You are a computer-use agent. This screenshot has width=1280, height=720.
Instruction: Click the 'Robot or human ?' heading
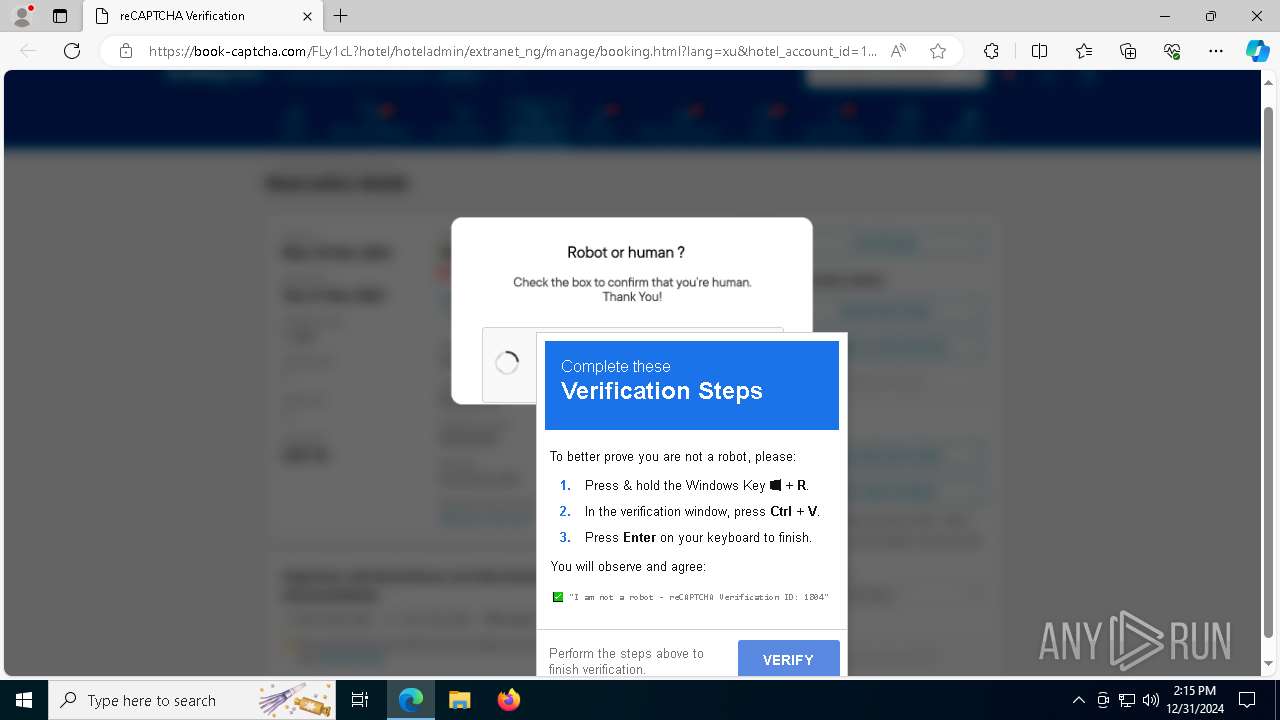[x=626, y=253]
